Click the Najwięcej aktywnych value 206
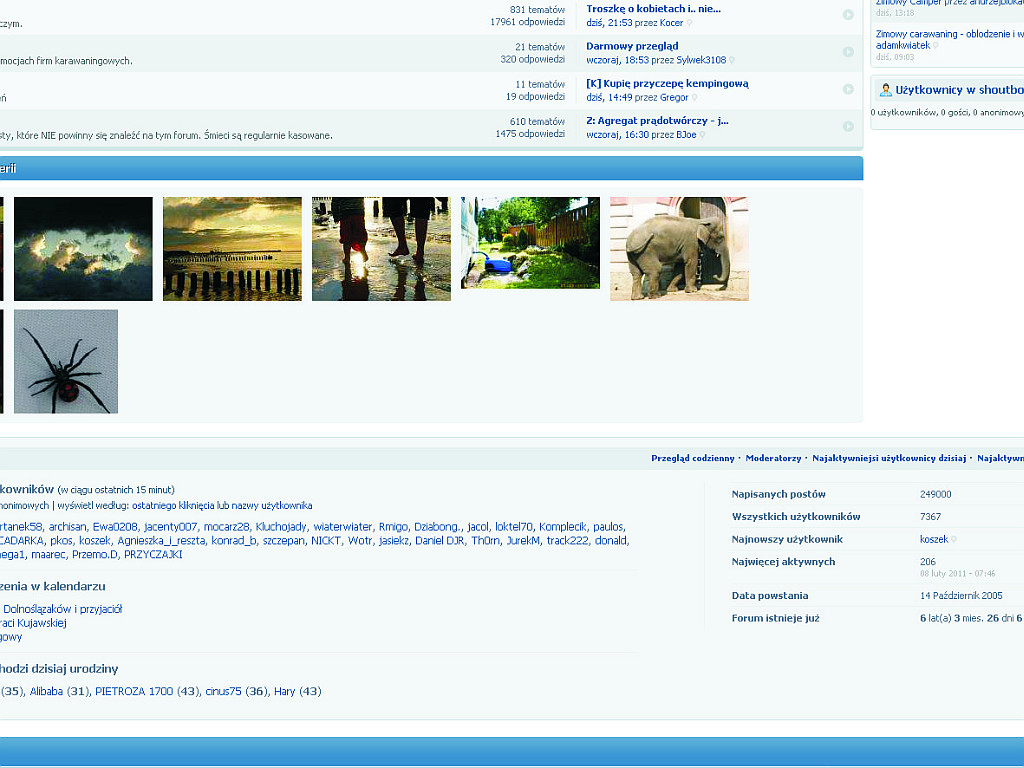Viewport: 1024px width, 768px height. click(x=927, y=562)
